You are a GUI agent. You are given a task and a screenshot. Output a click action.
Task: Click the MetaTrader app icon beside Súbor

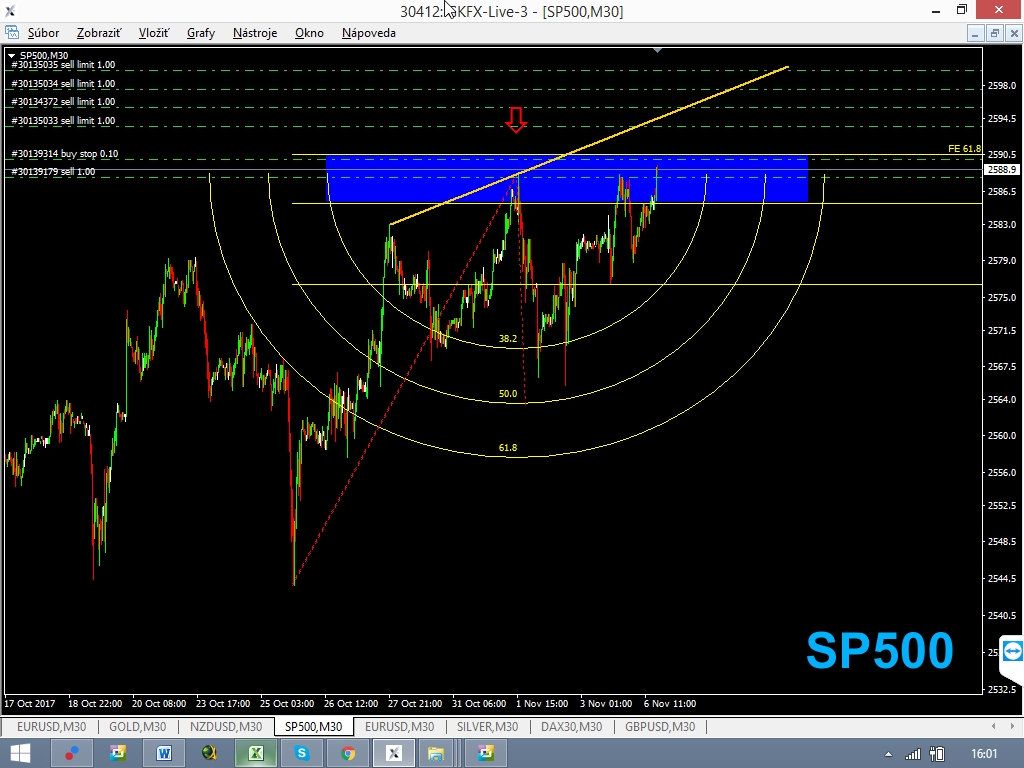12,33
